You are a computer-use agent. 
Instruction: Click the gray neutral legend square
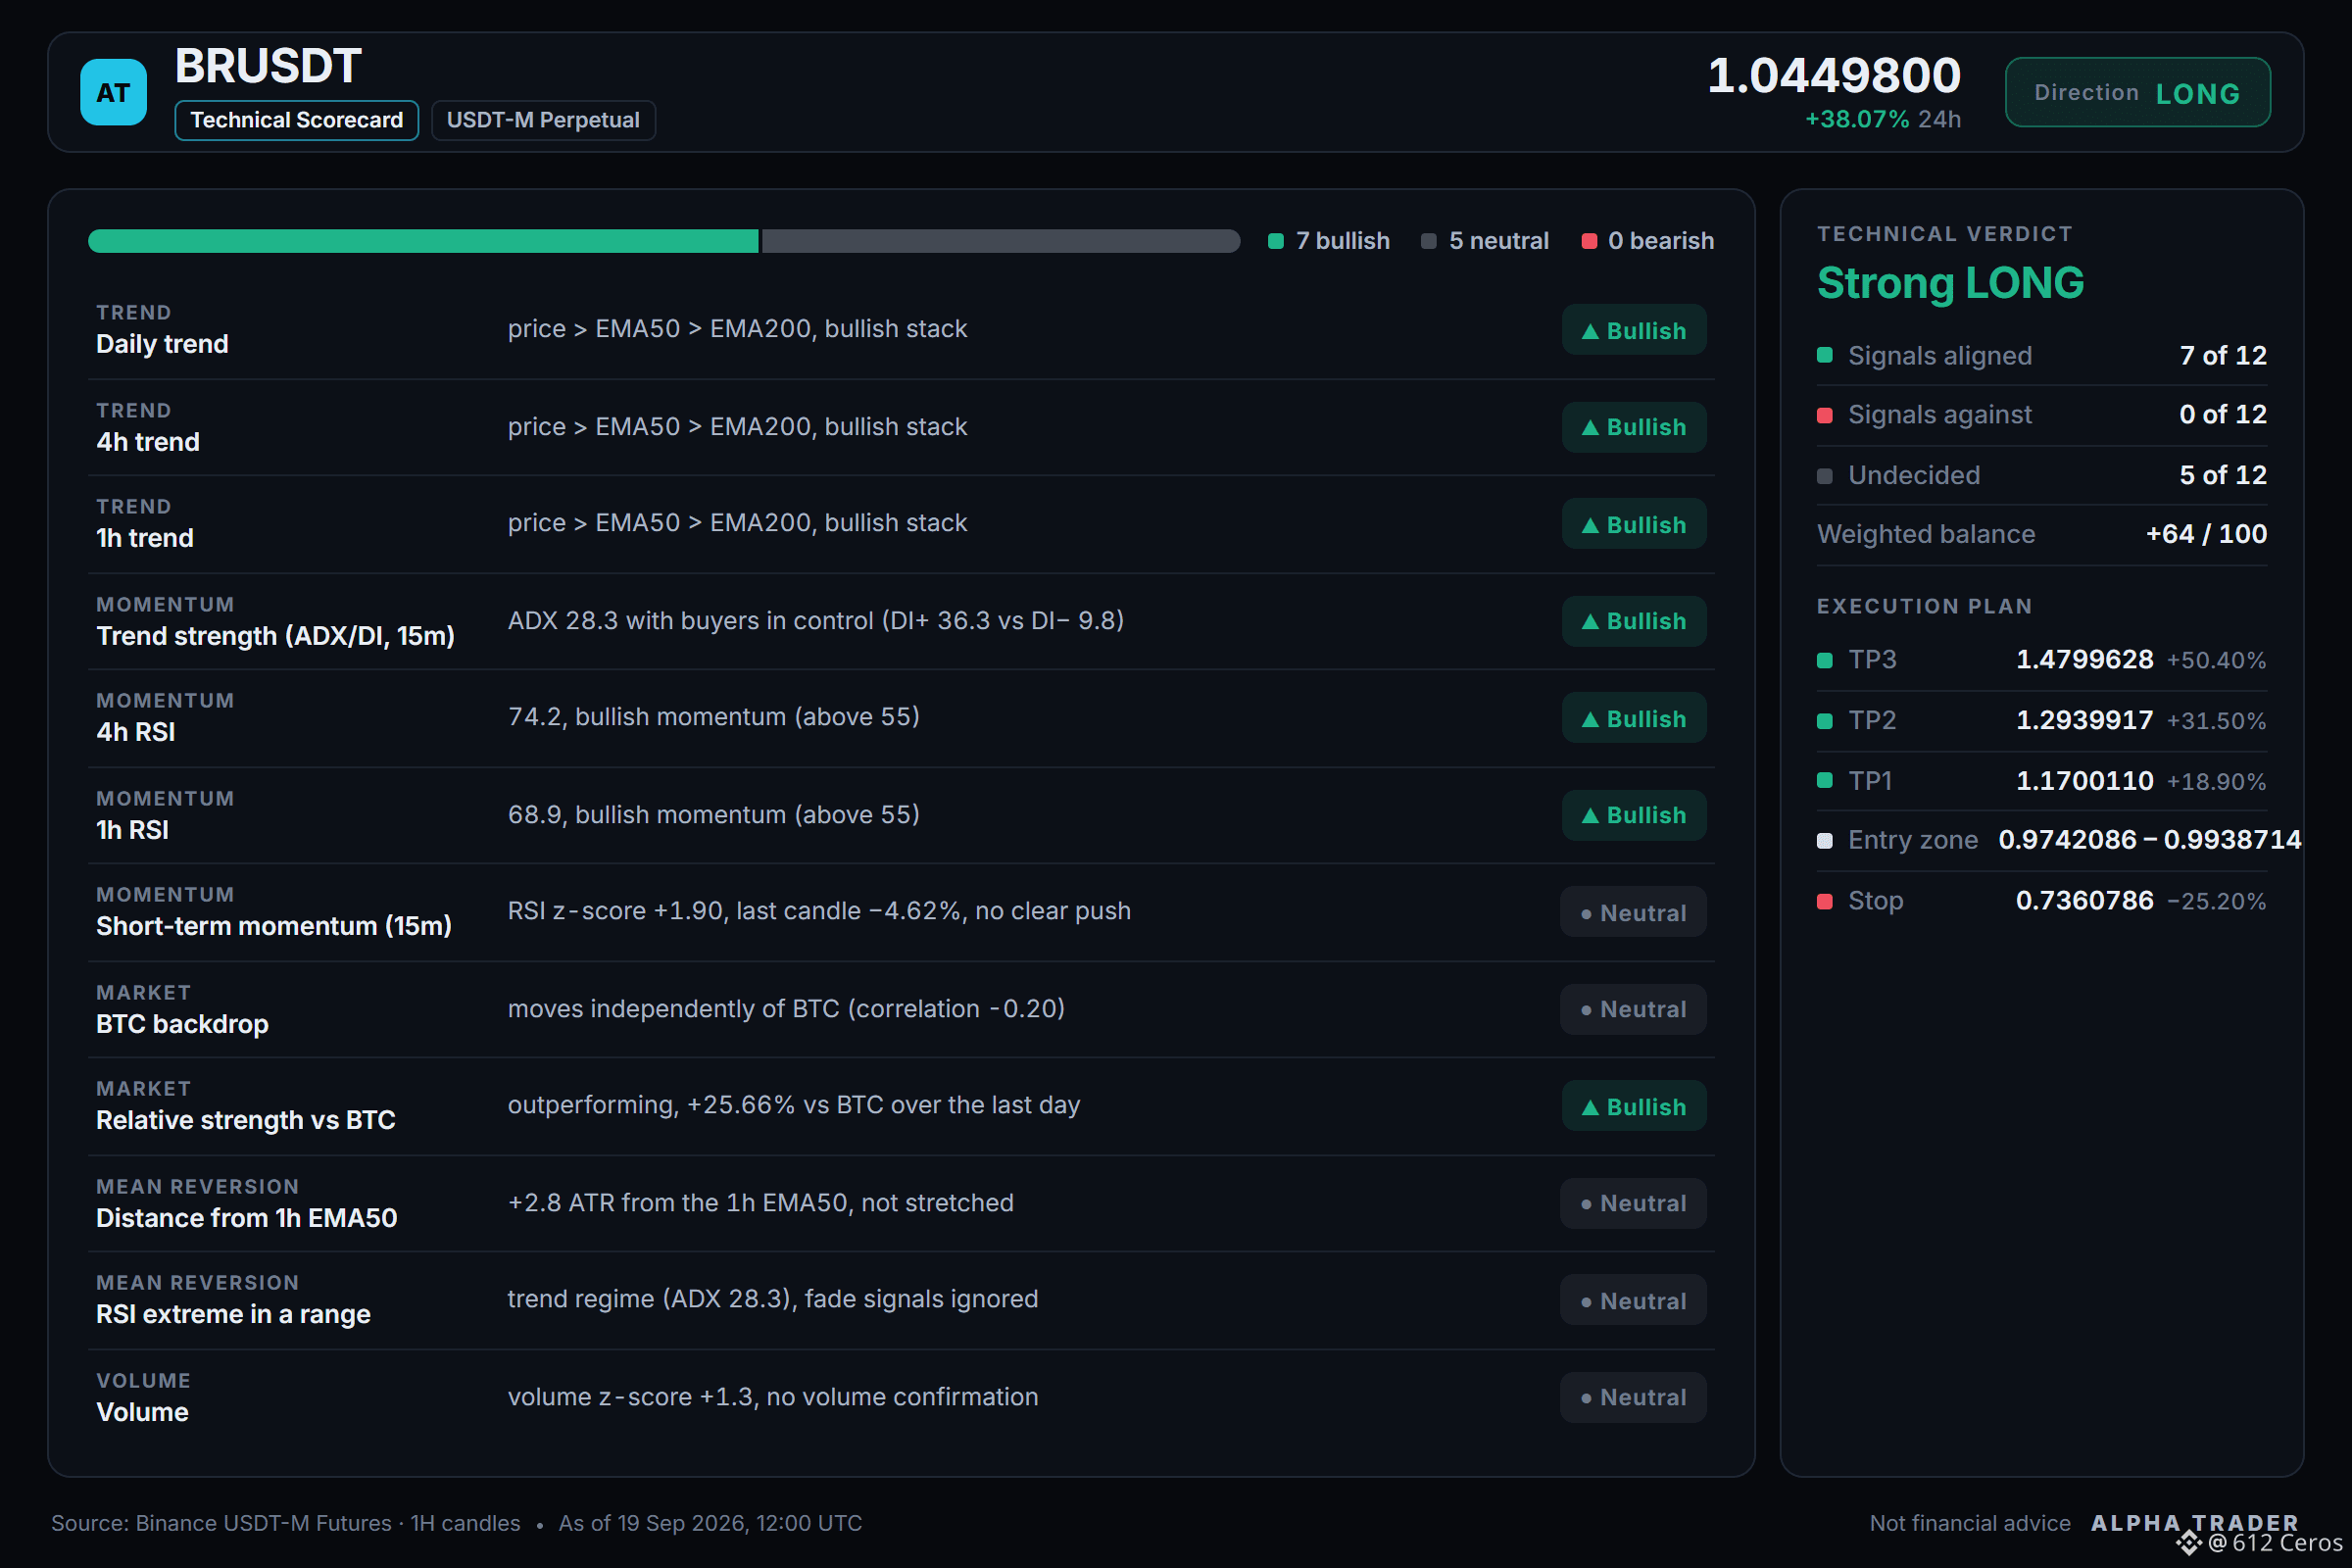point(1428,241)
